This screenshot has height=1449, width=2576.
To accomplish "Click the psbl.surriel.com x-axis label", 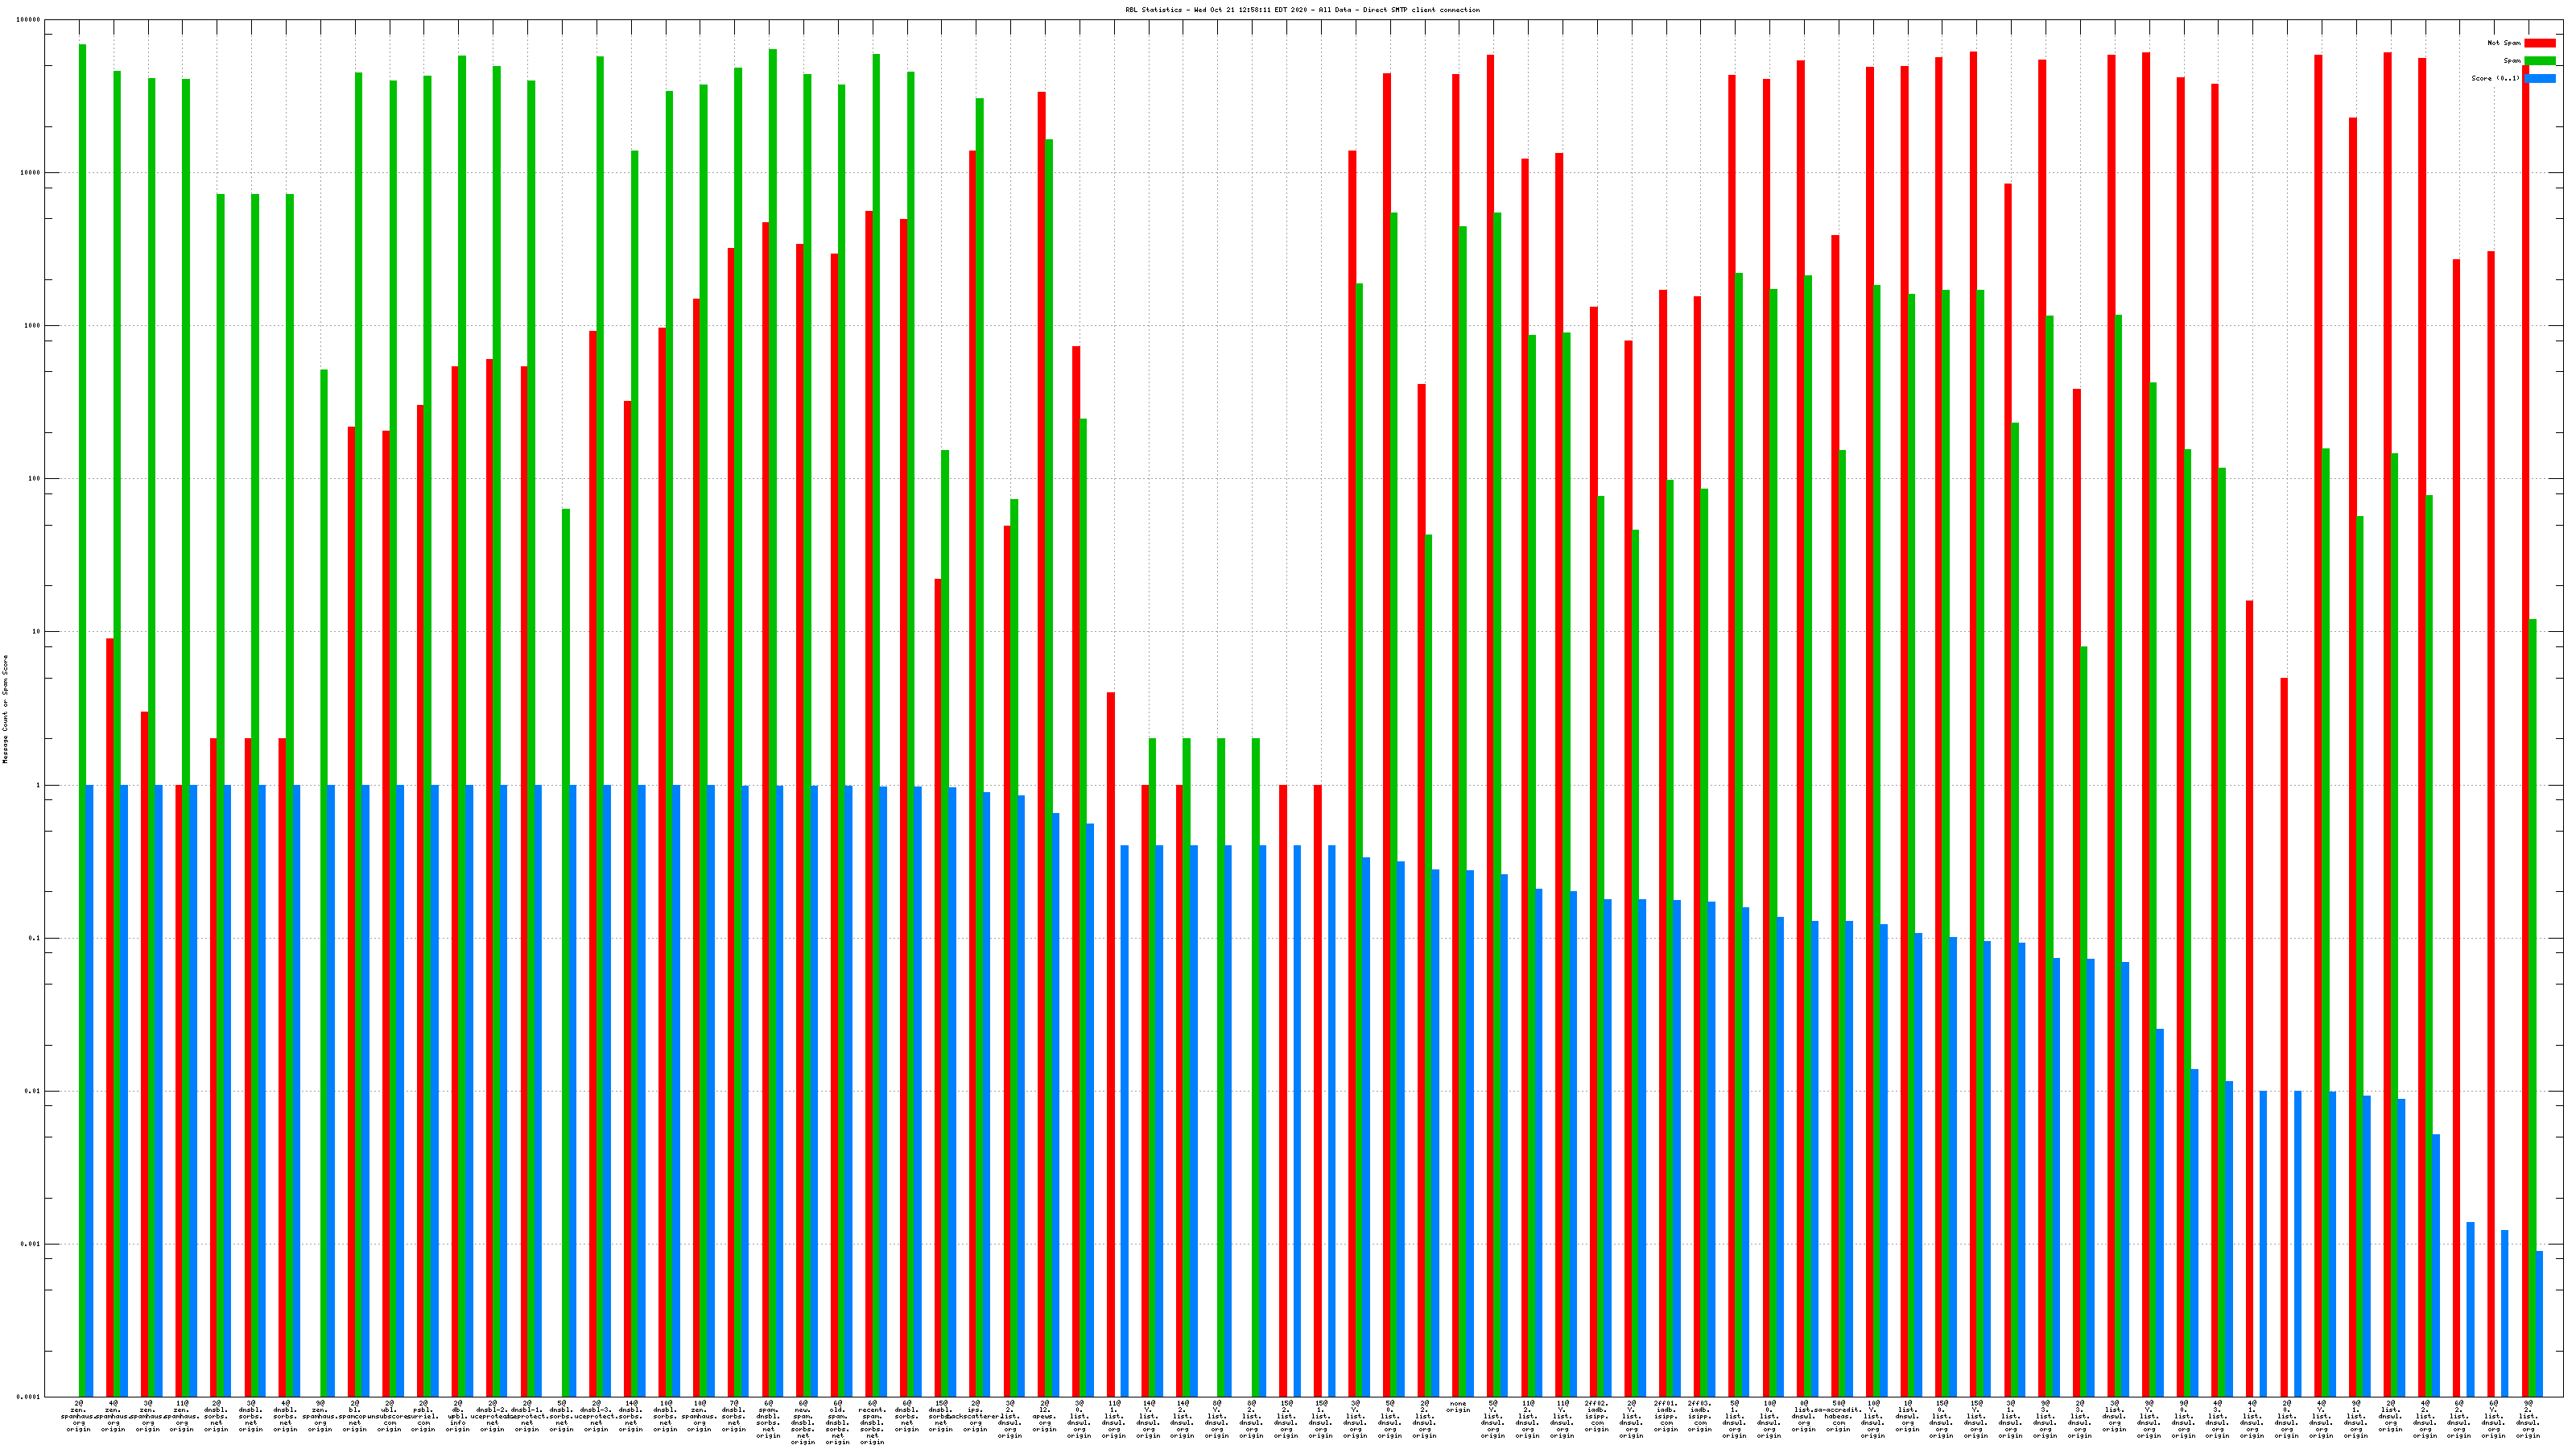I will pyautogui.click(x=424, y=1416).
